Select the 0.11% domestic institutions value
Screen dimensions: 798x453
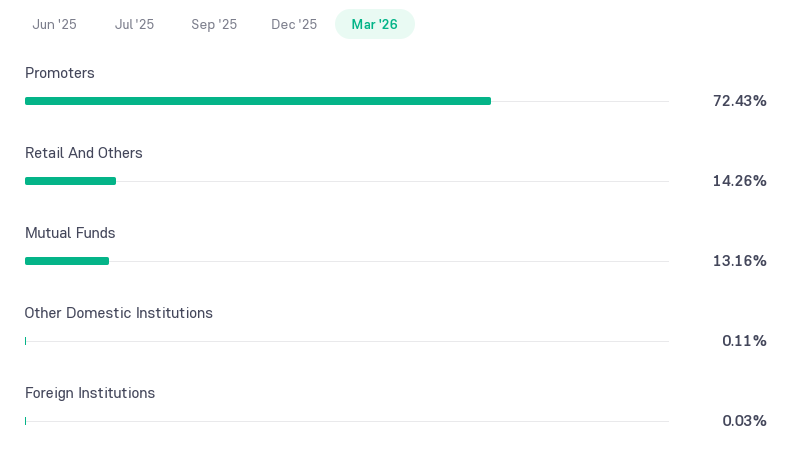pyautogui.click(x=744, y=341)
